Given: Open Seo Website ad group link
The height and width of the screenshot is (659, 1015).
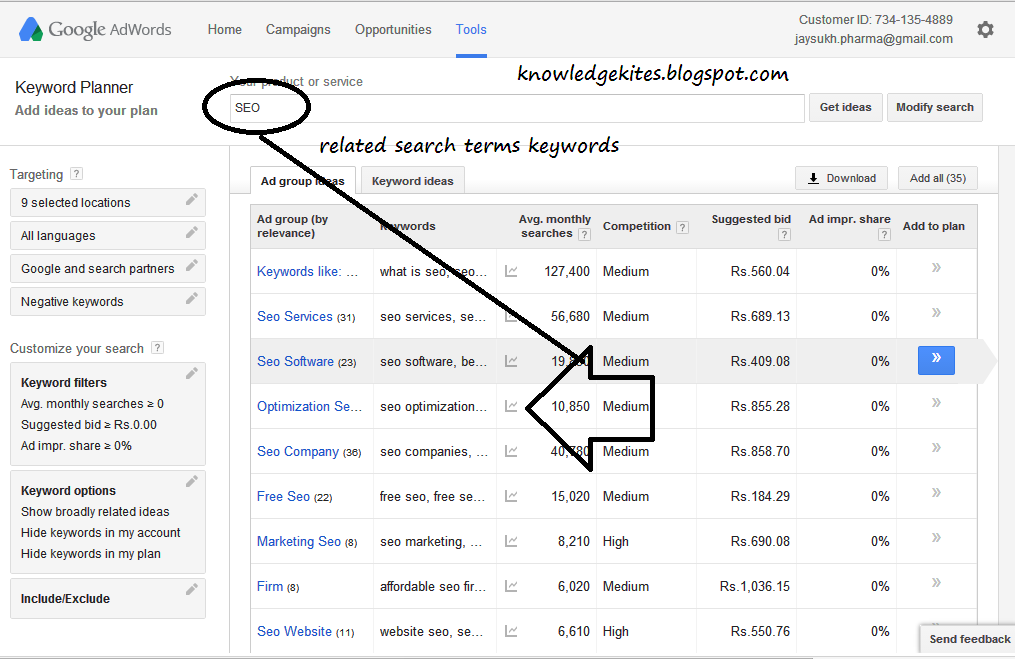Looking at the screenshot, I should 294,631.
